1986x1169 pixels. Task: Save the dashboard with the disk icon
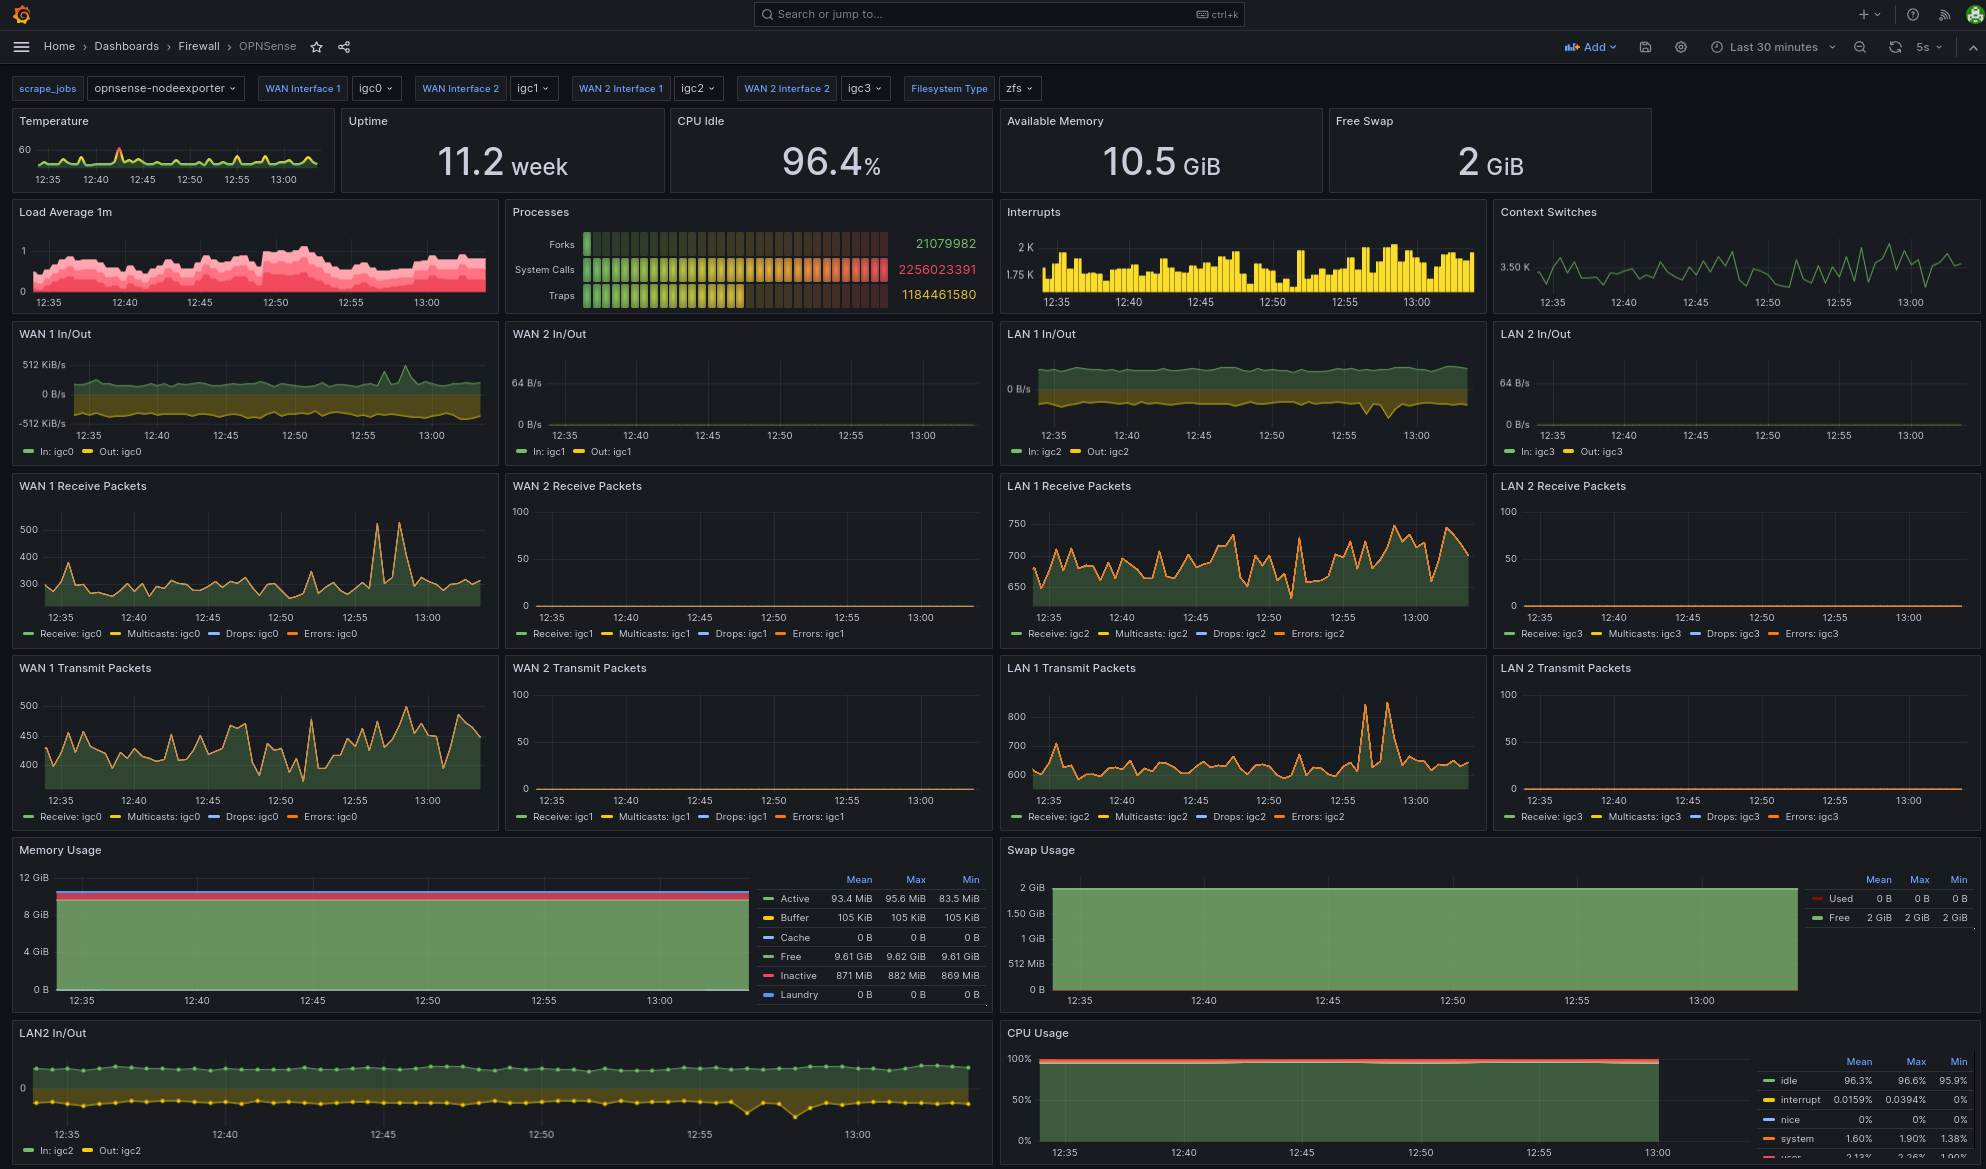(x=1645, y=47)
